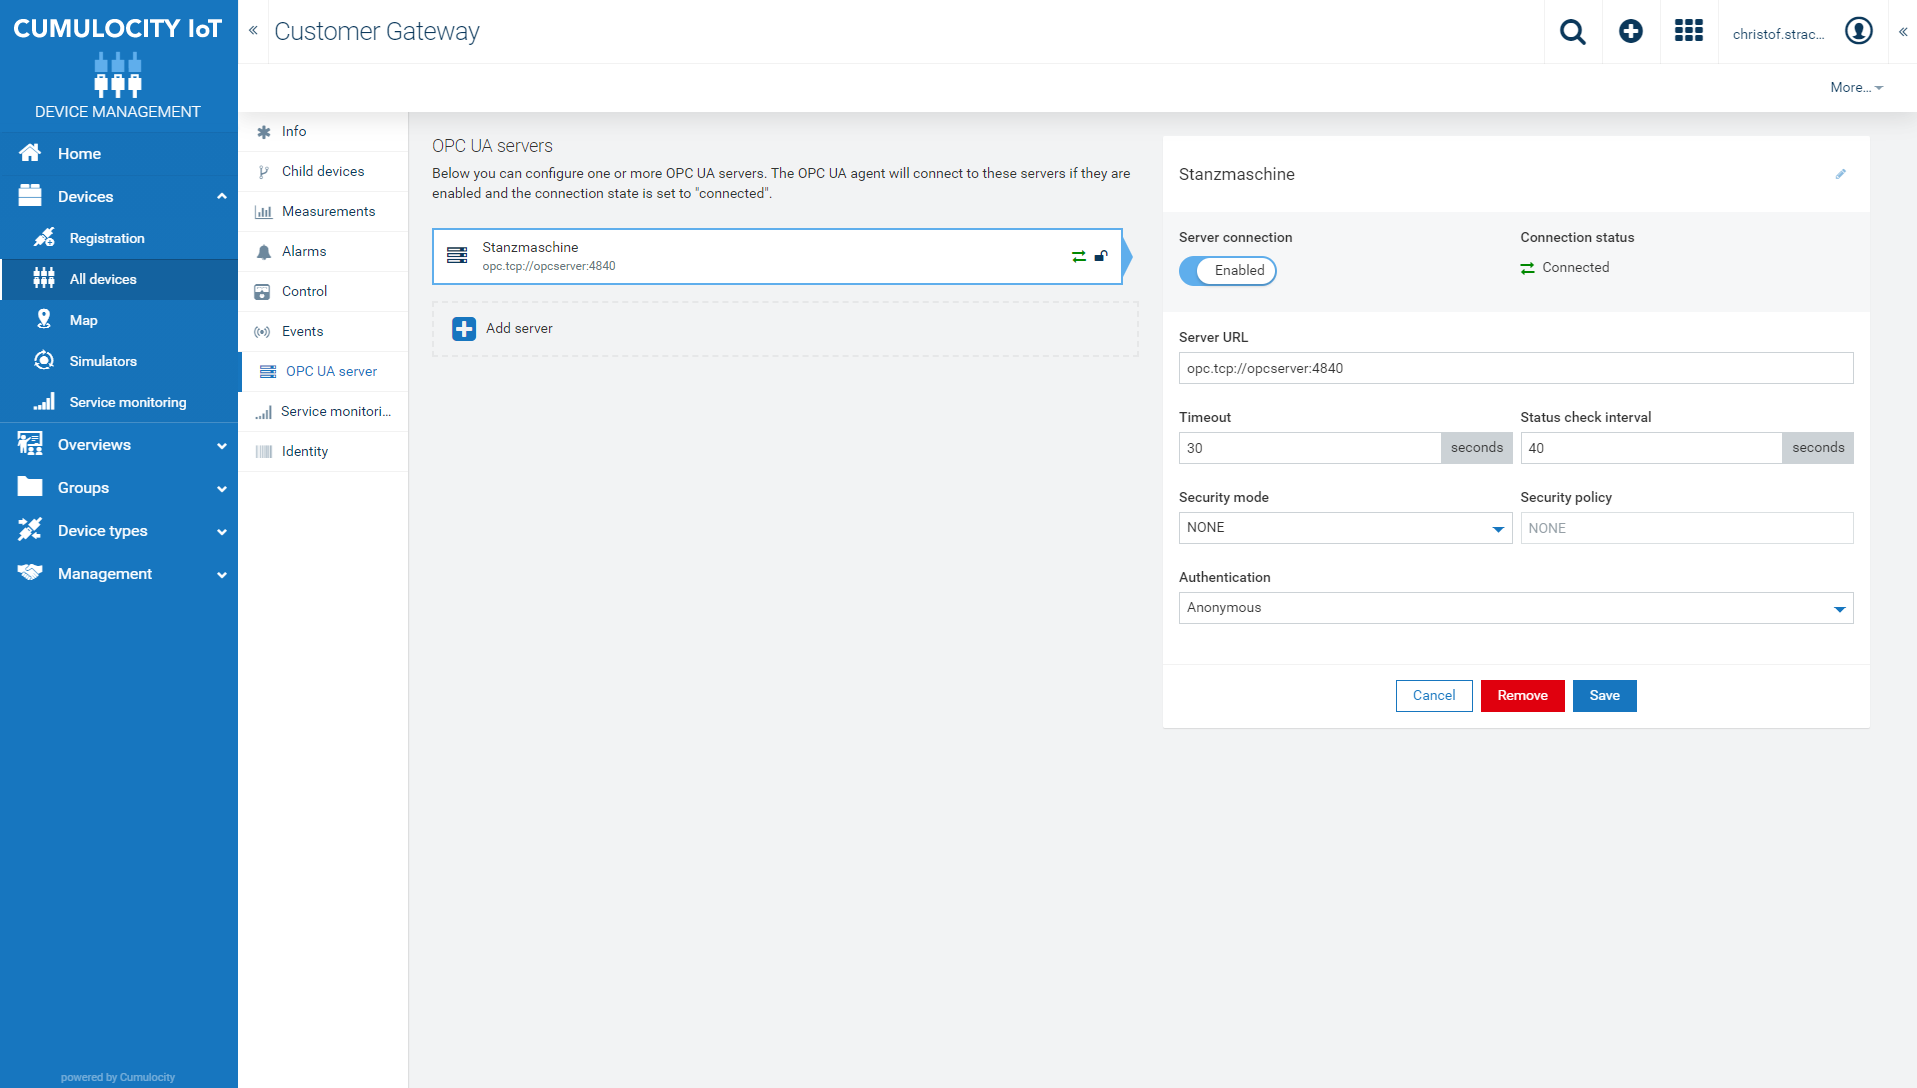Open the More... dropdown menu

click(x=1857, y=88)
